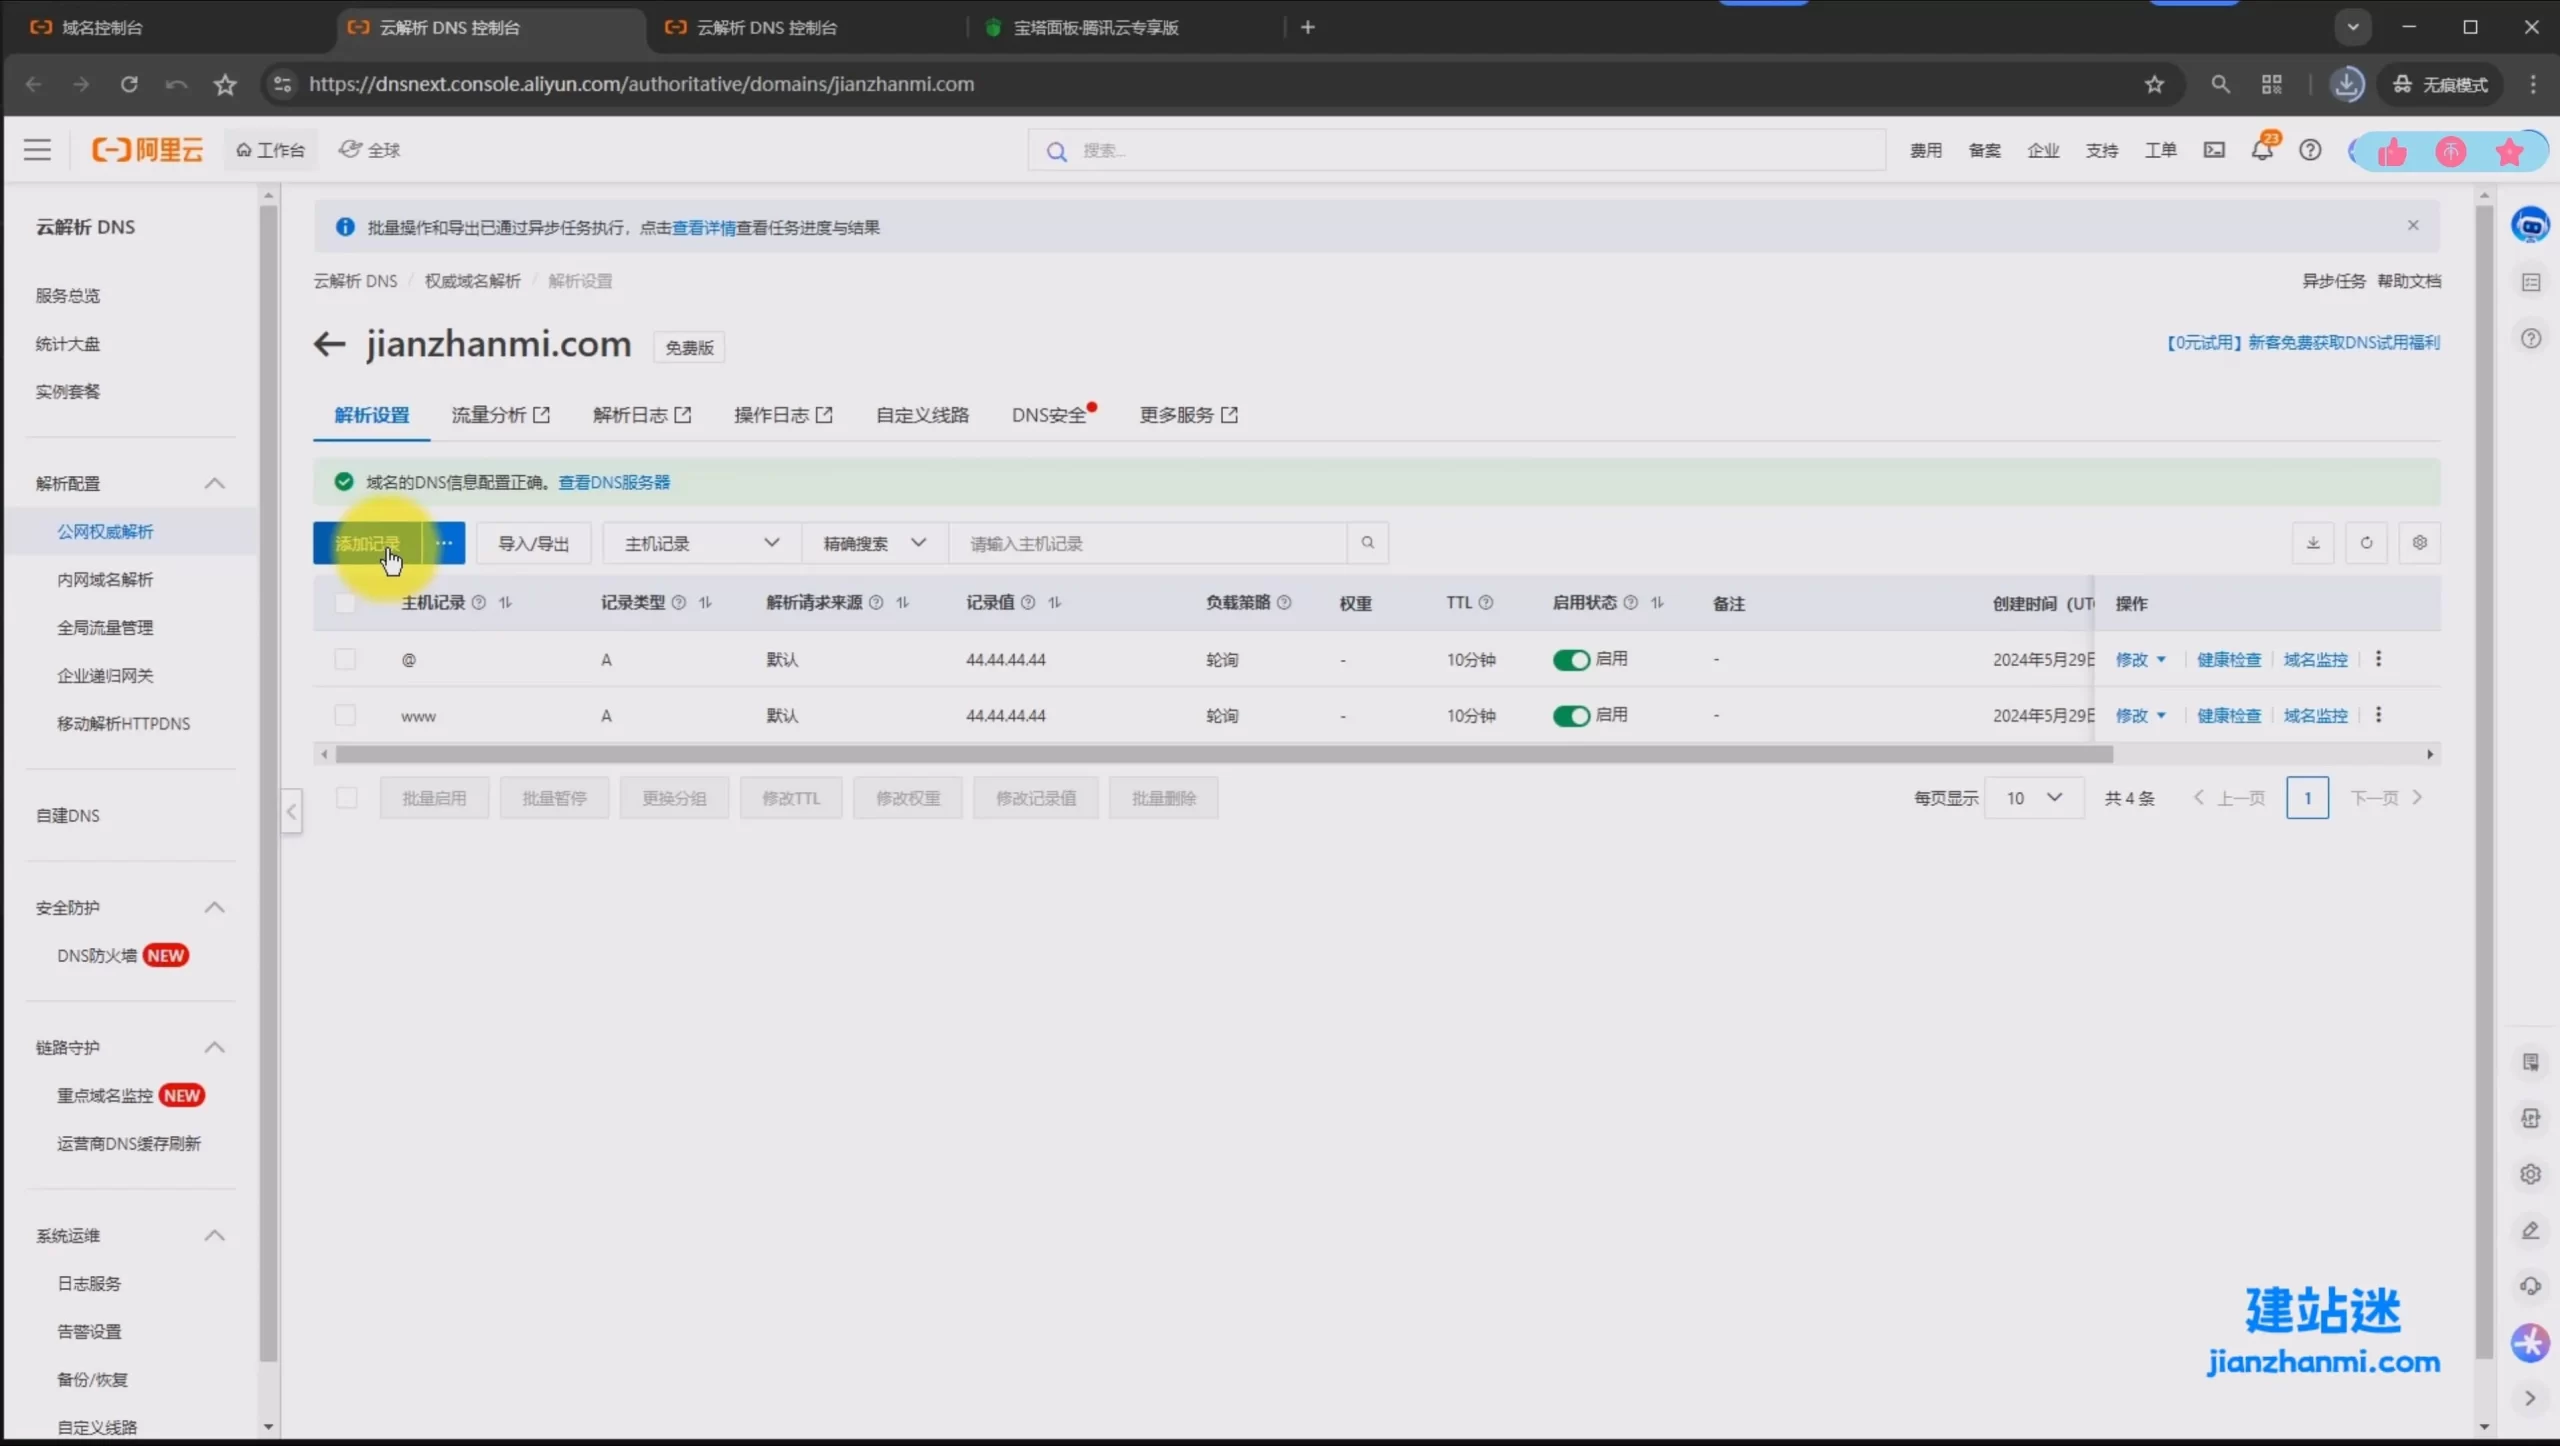Open the DNS安全 tab

click(1048, 415)
